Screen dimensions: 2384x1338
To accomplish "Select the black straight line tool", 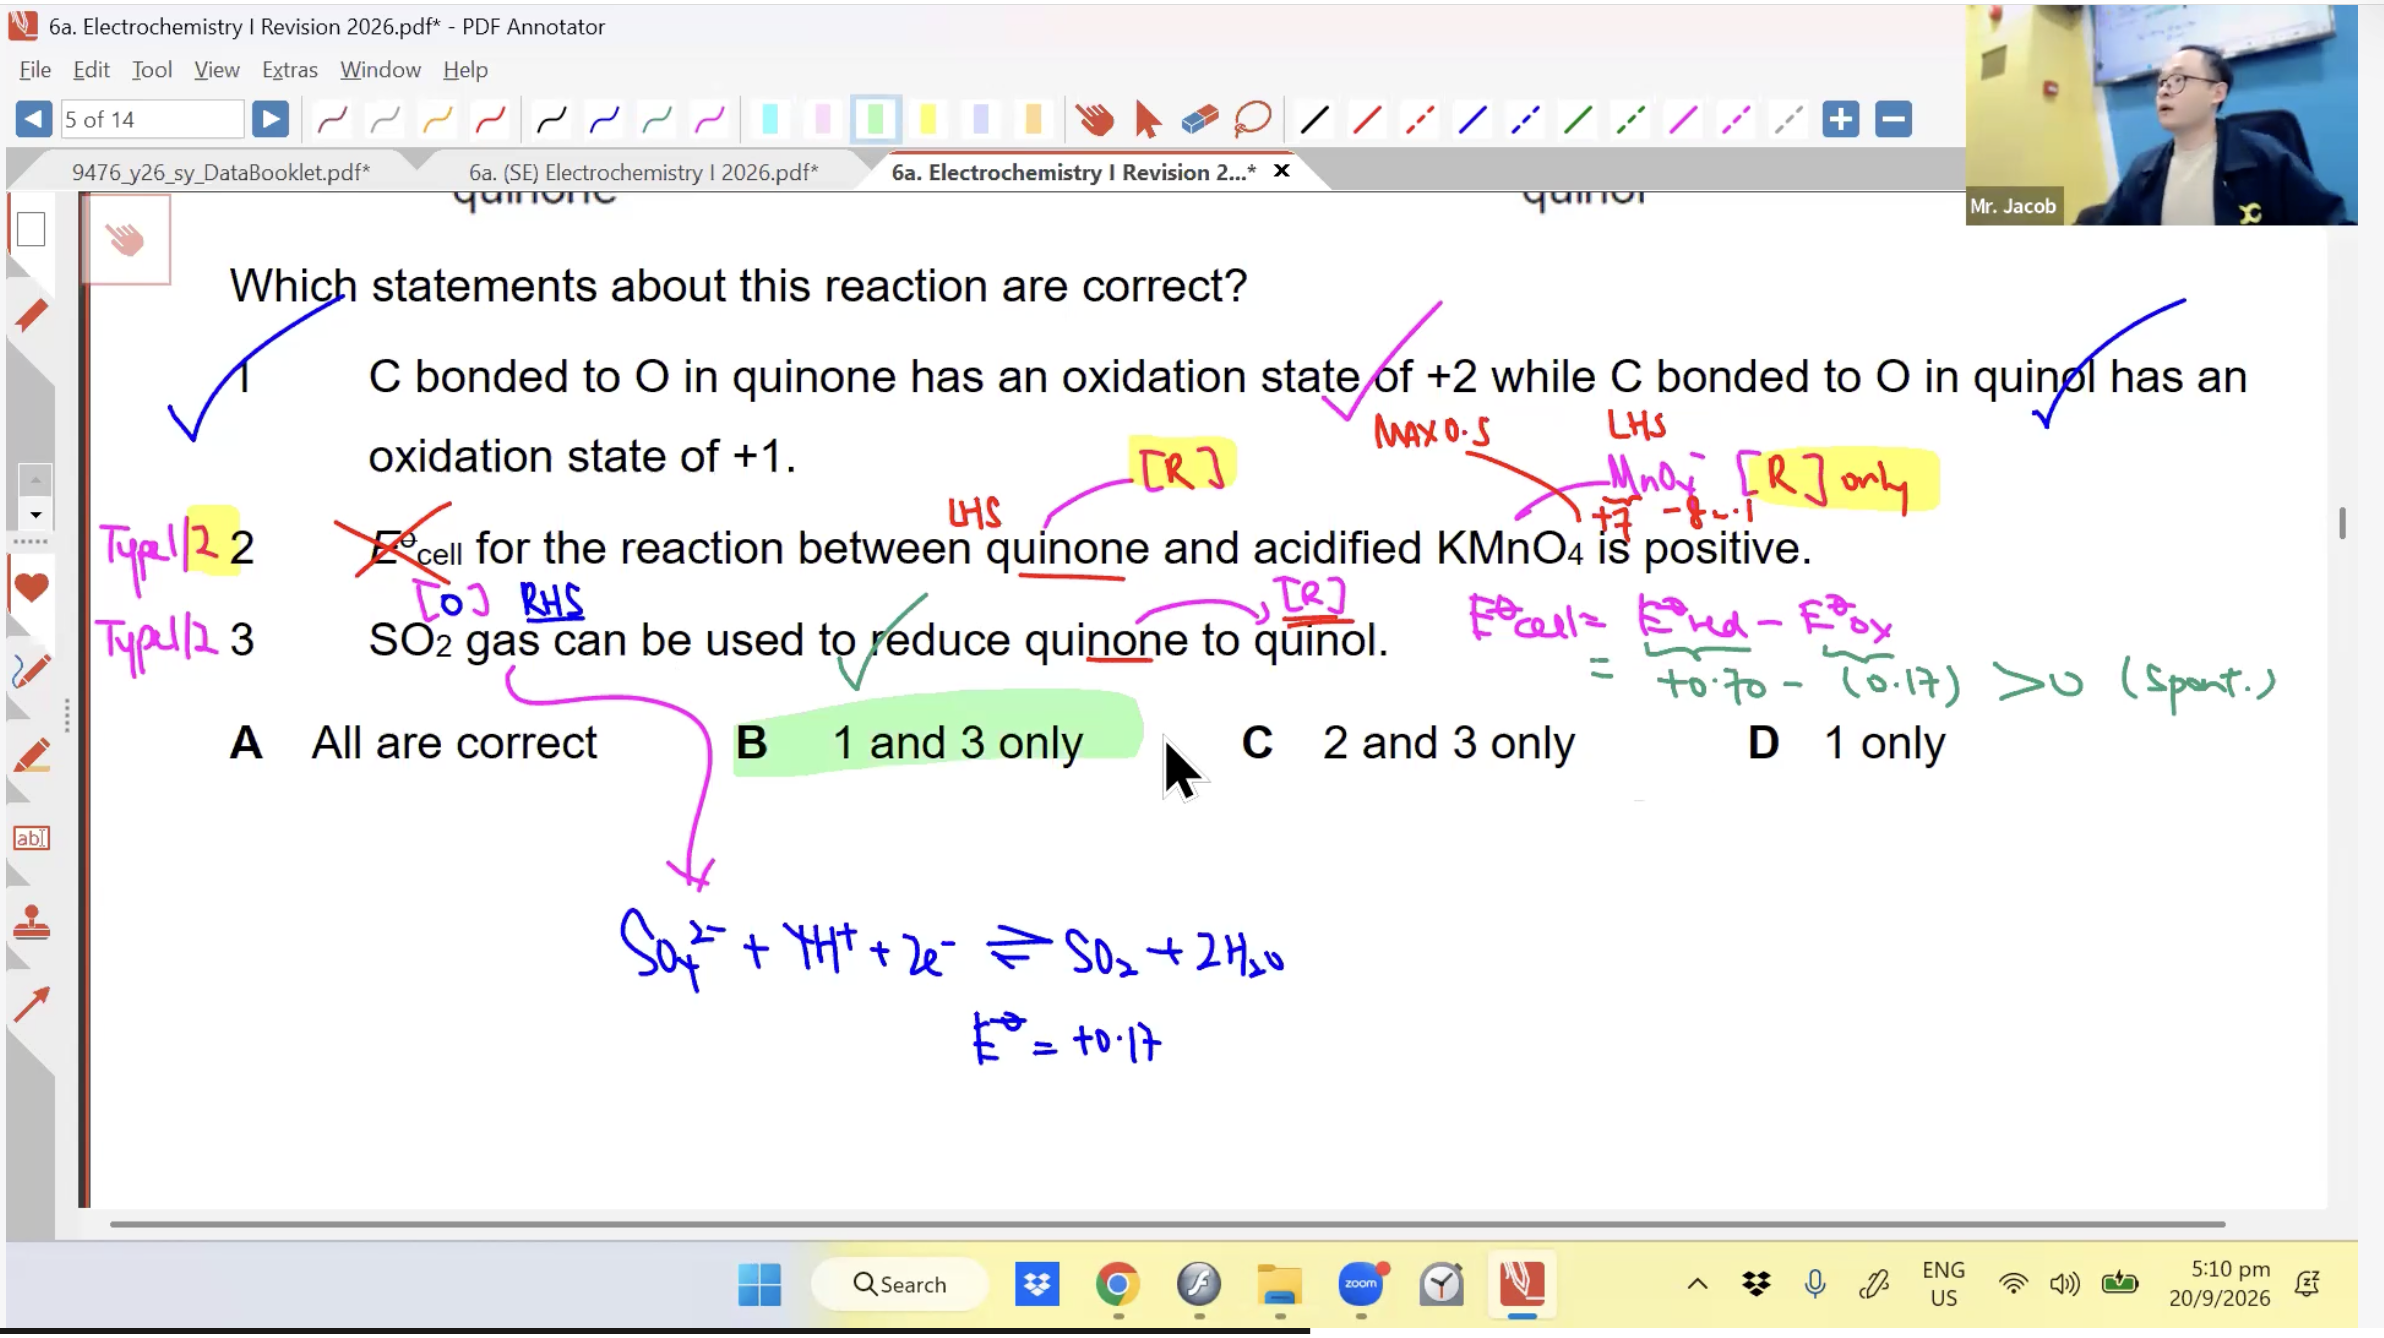I will [x=1314, y=120].
